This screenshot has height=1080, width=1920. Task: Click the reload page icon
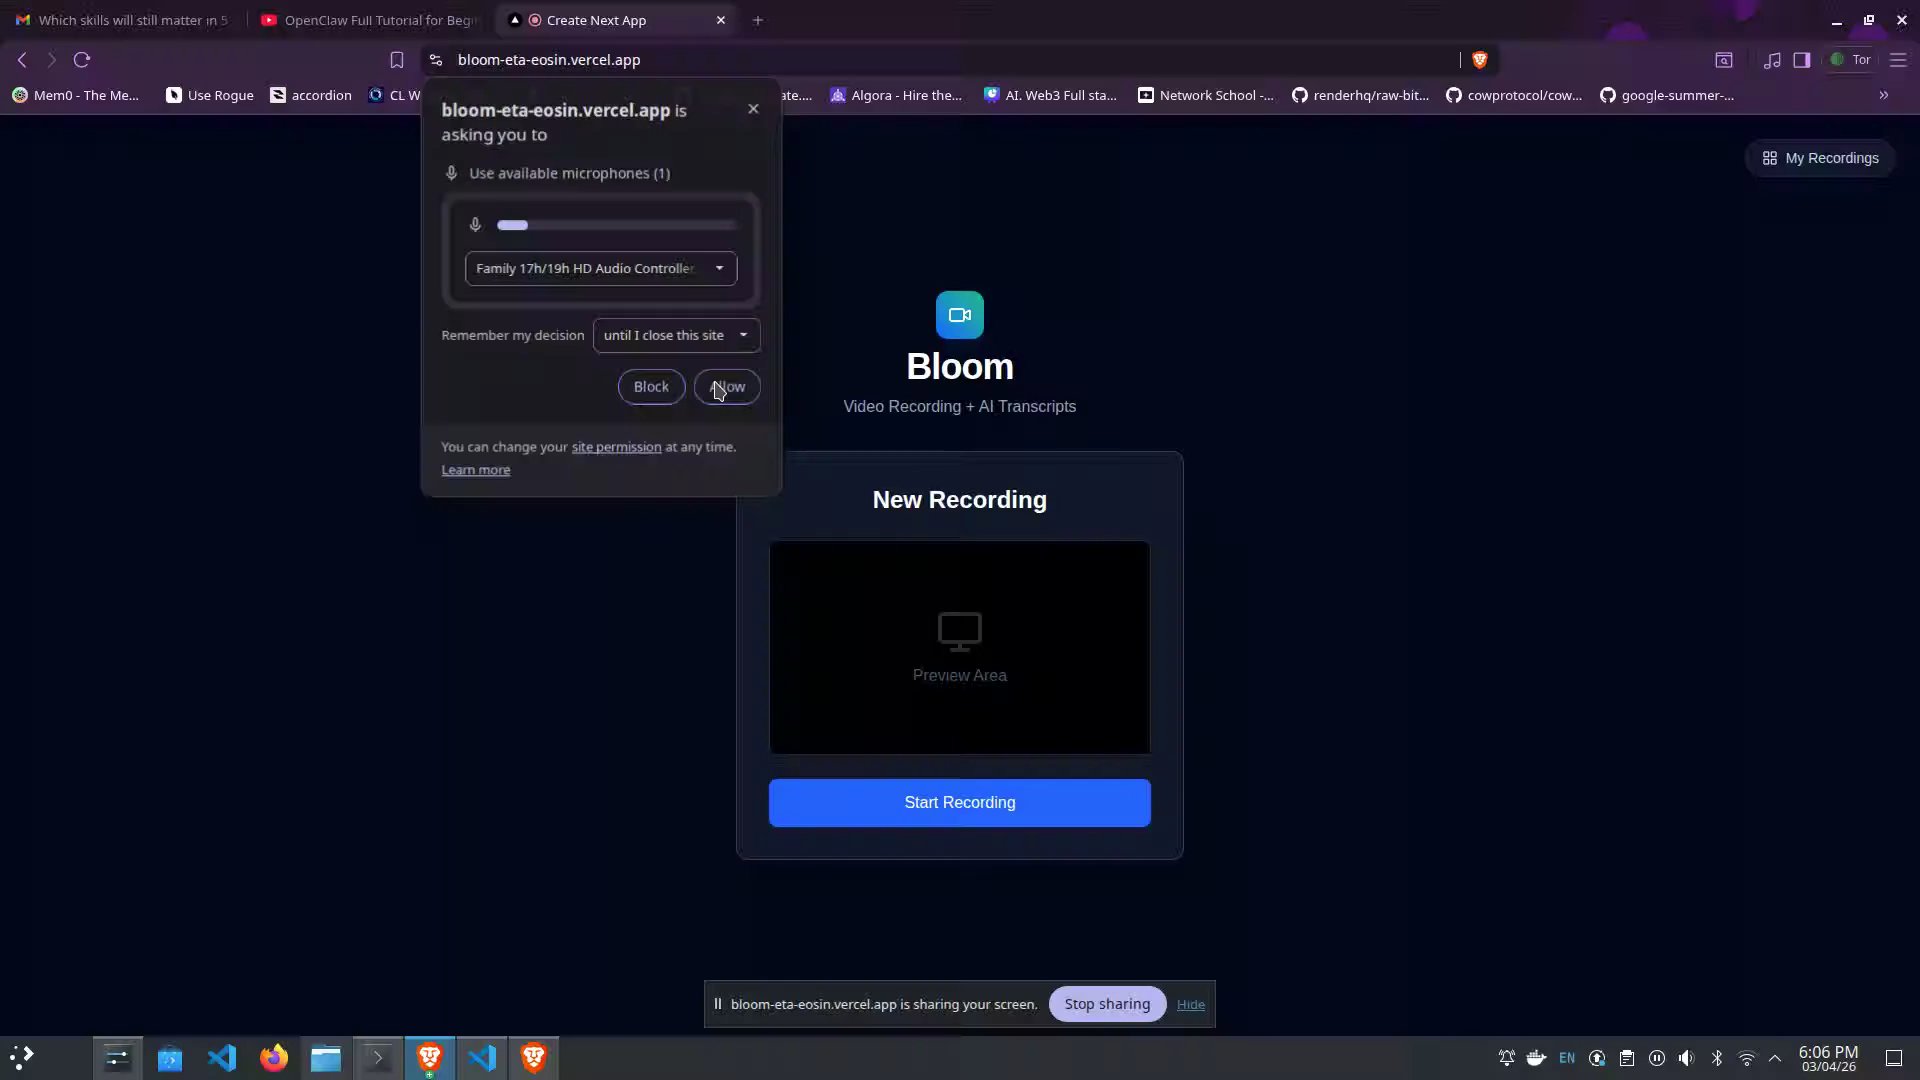click(82, 60)
